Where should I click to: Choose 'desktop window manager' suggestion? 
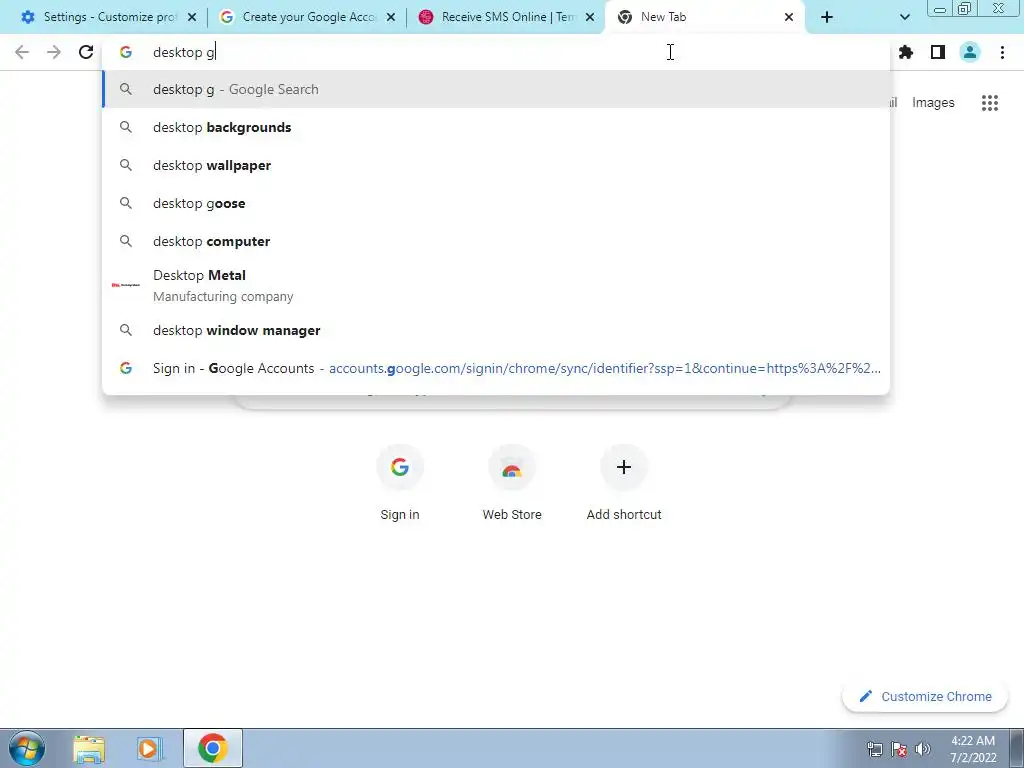[x=496, y=330]
